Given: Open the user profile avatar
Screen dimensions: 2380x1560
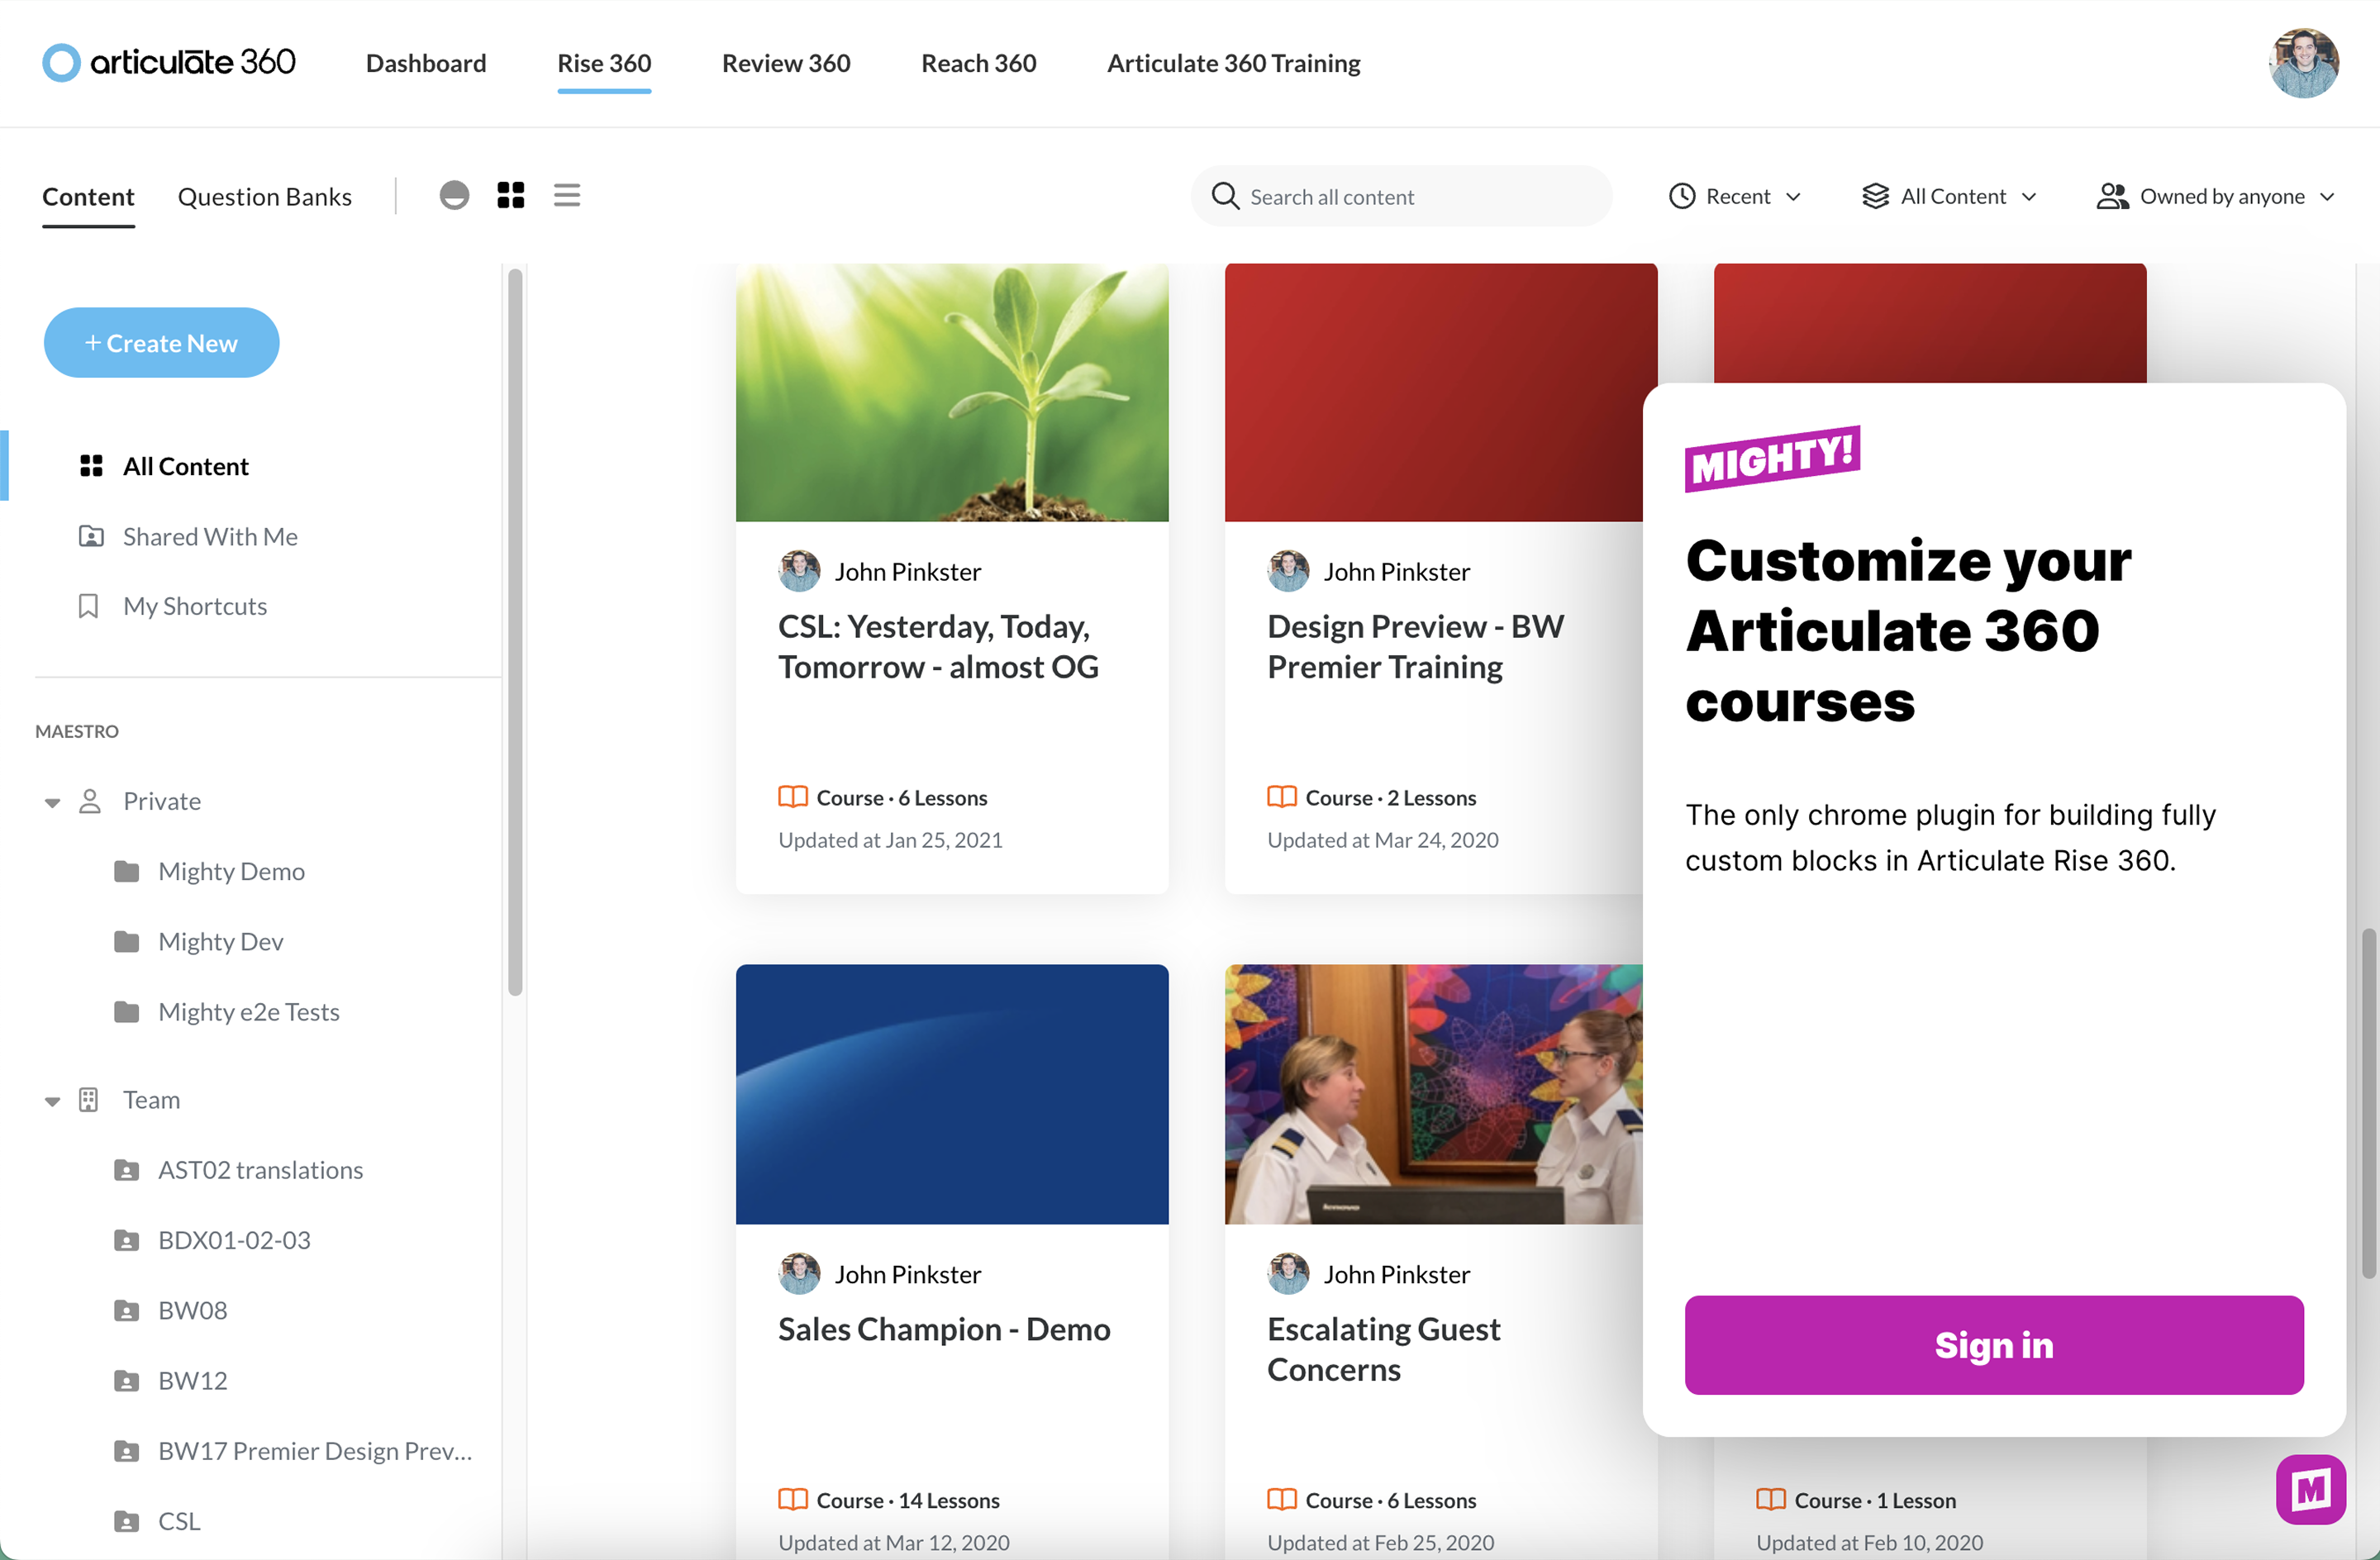Looking at the screenshot, I should pos(2303,63).
